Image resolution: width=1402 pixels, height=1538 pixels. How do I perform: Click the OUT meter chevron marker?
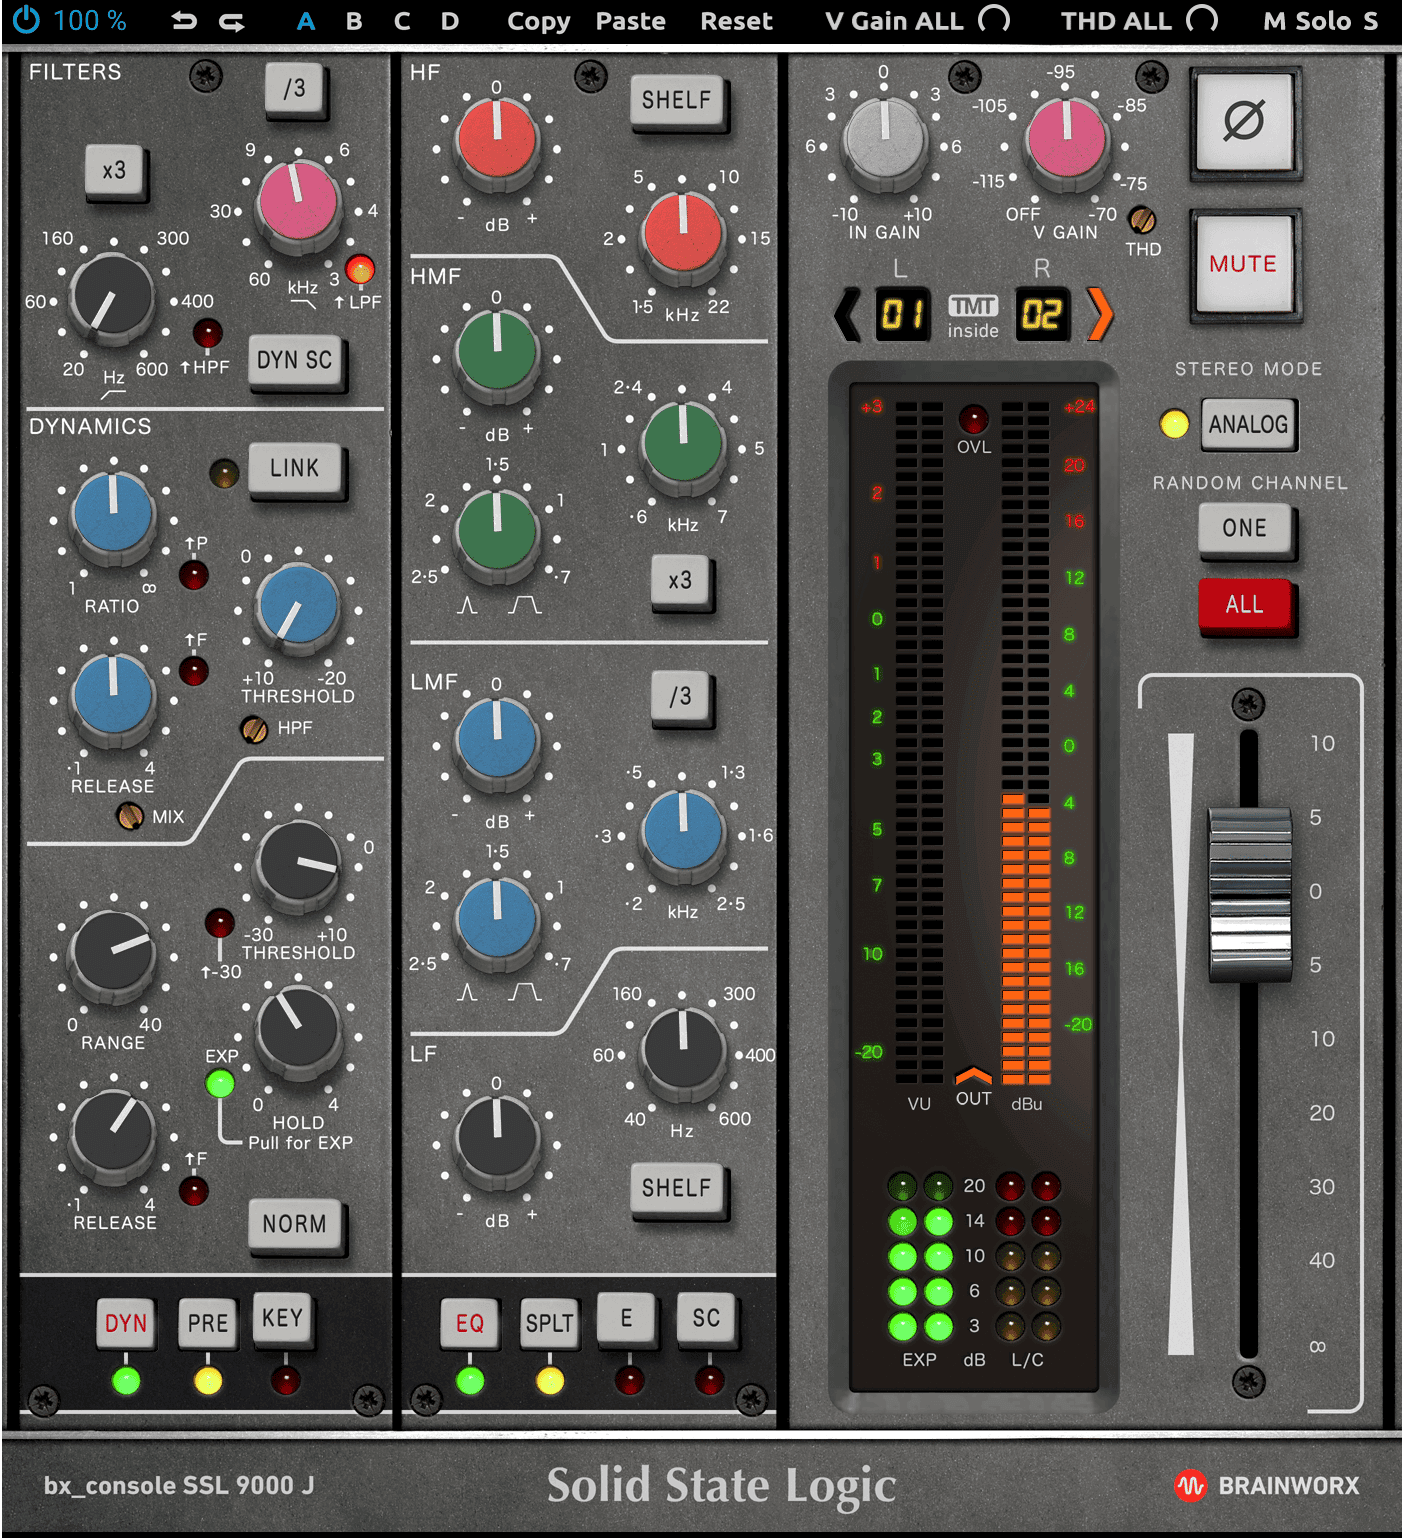click(973, 1076)
